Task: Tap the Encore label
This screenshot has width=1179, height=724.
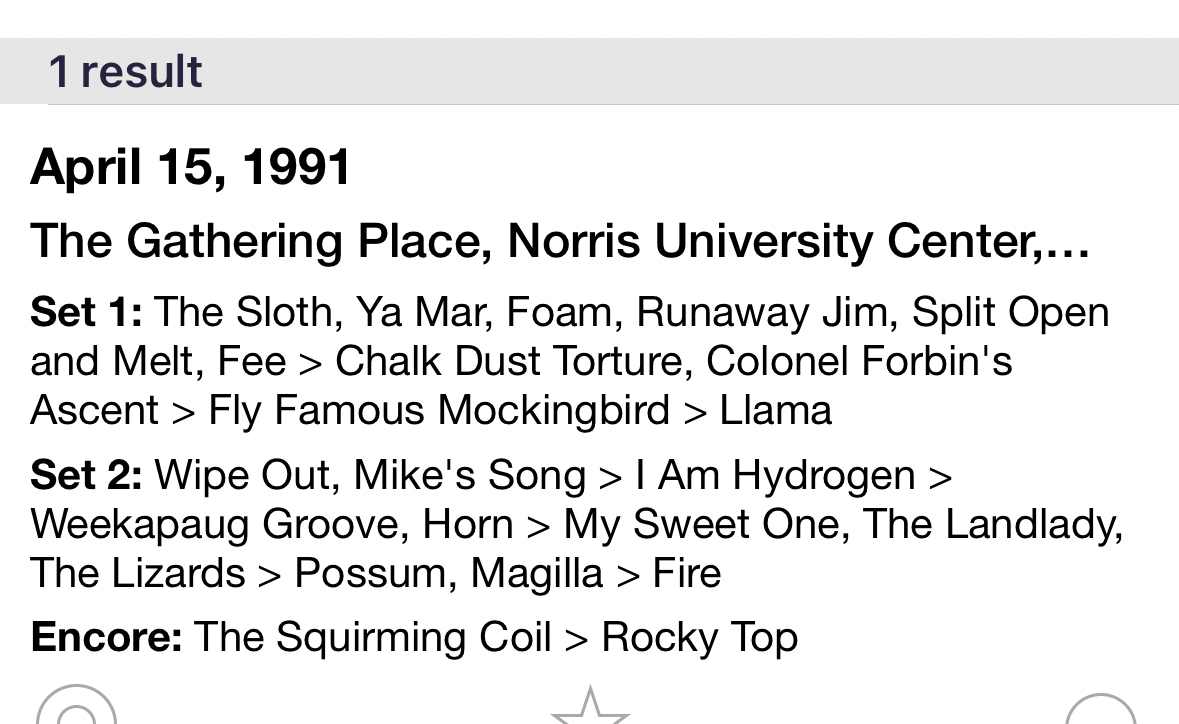Action: point(106,637)
